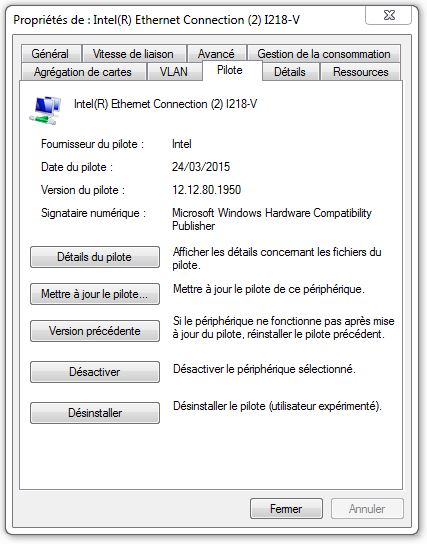Click the network adapter icon
The height and width of the screenshot is (544, 427).
[45, 110]
